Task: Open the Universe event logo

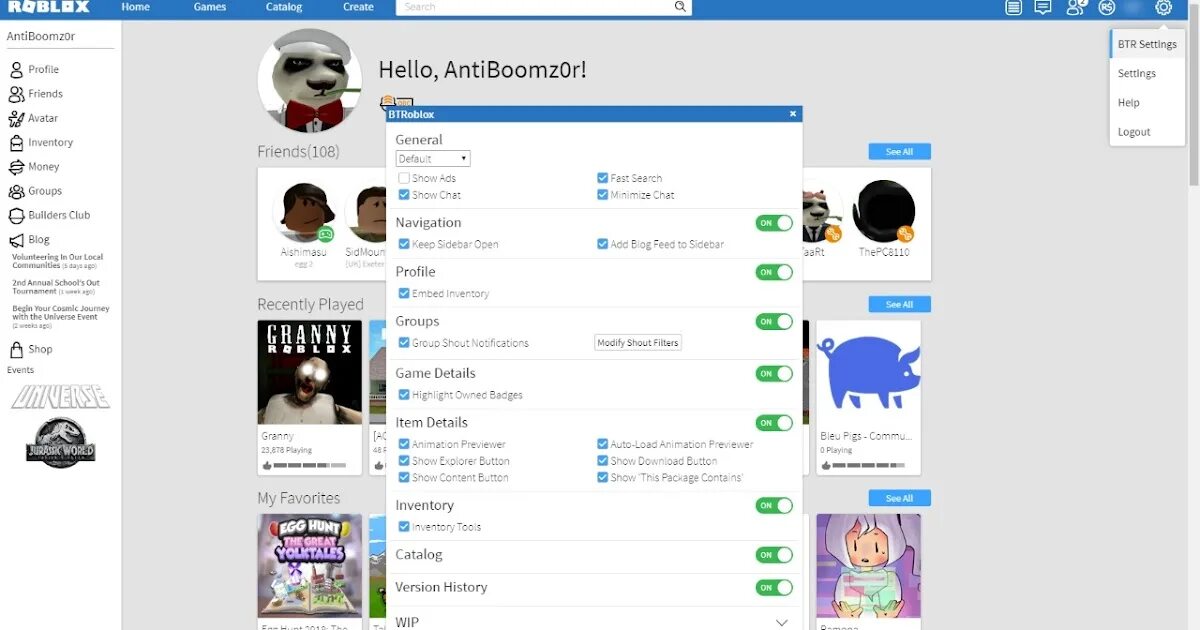Action: (x=61, y=396)
